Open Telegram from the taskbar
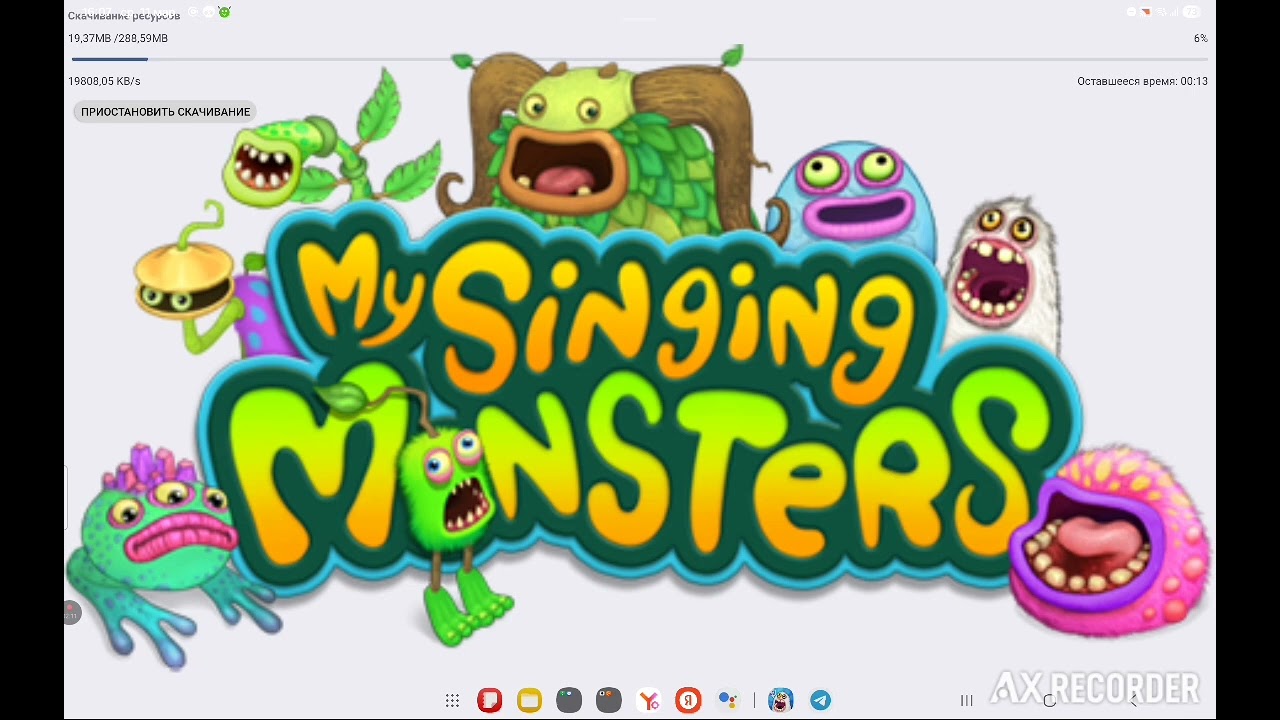1280x720 pixels. (x=820, y=700)
